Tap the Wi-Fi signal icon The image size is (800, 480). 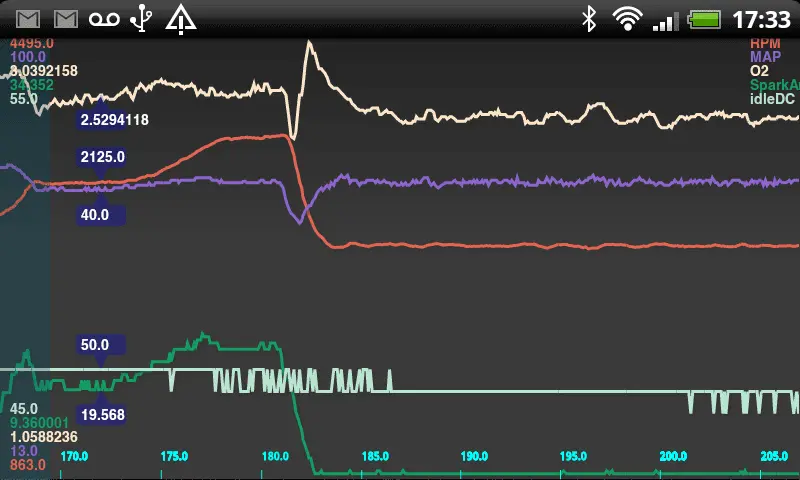[x=627, y=18]
